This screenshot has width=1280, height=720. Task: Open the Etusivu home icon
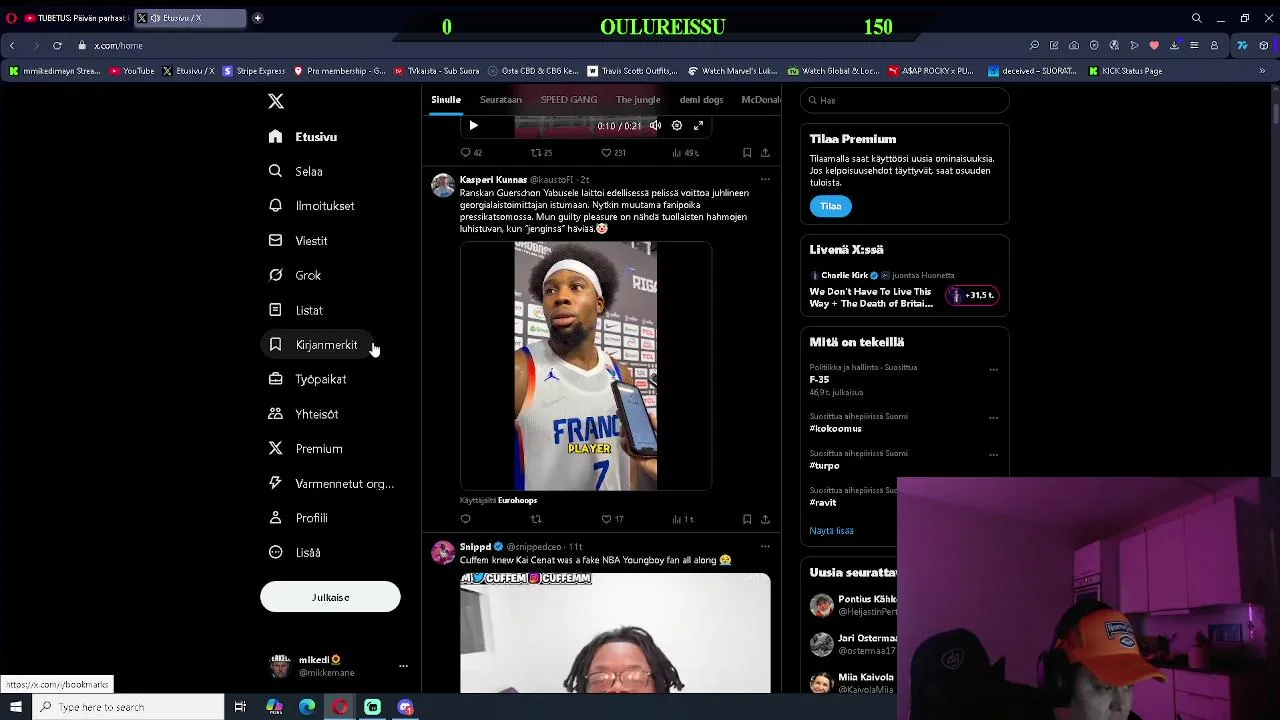(x=275, y=137)
